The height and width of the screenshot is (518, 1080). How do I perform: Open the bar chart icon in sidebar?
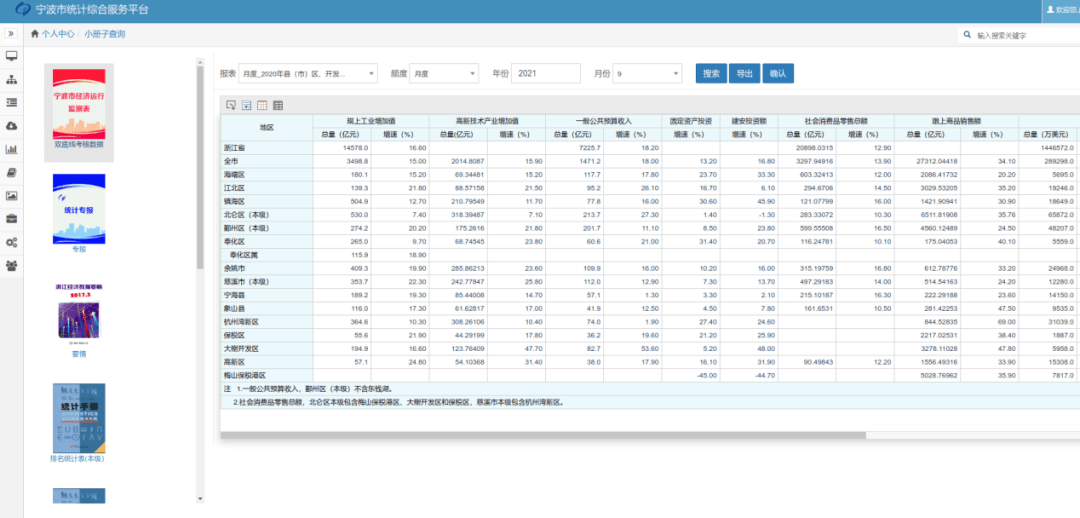(12, 149)
